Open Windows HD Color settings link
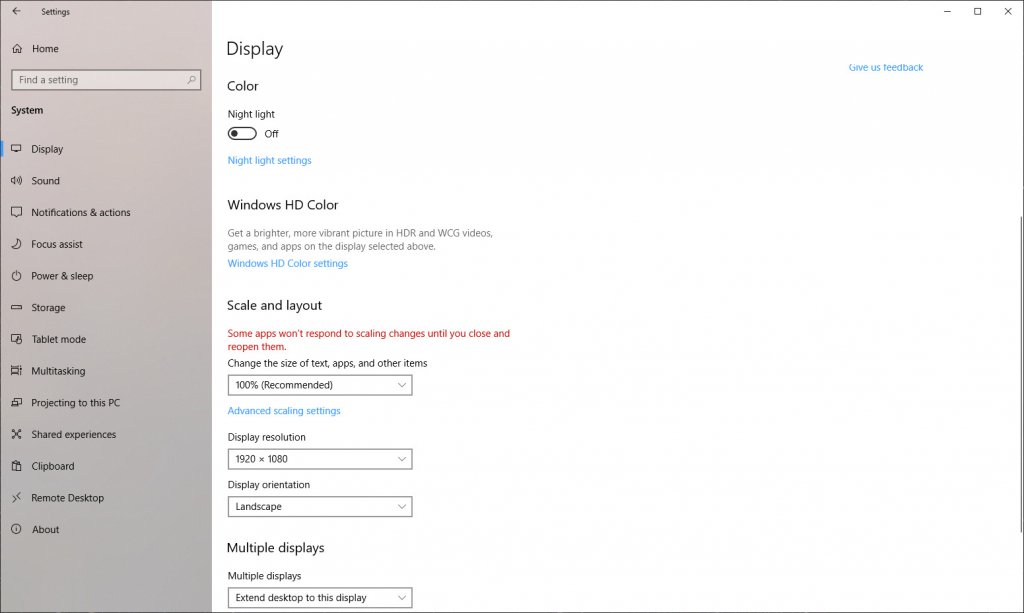Viewport: 1024px width, 613px height. tap(287, 263)
